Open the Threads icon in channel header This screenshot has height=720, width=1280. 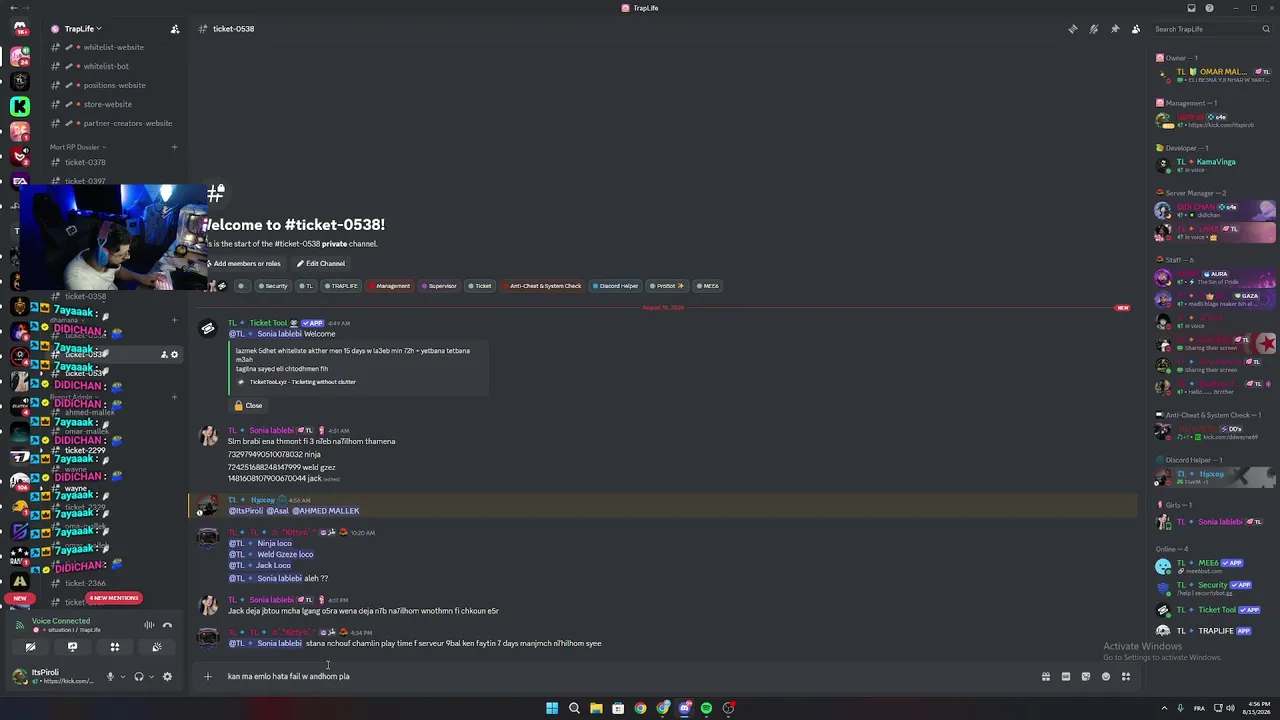(x=1073, y=29)
